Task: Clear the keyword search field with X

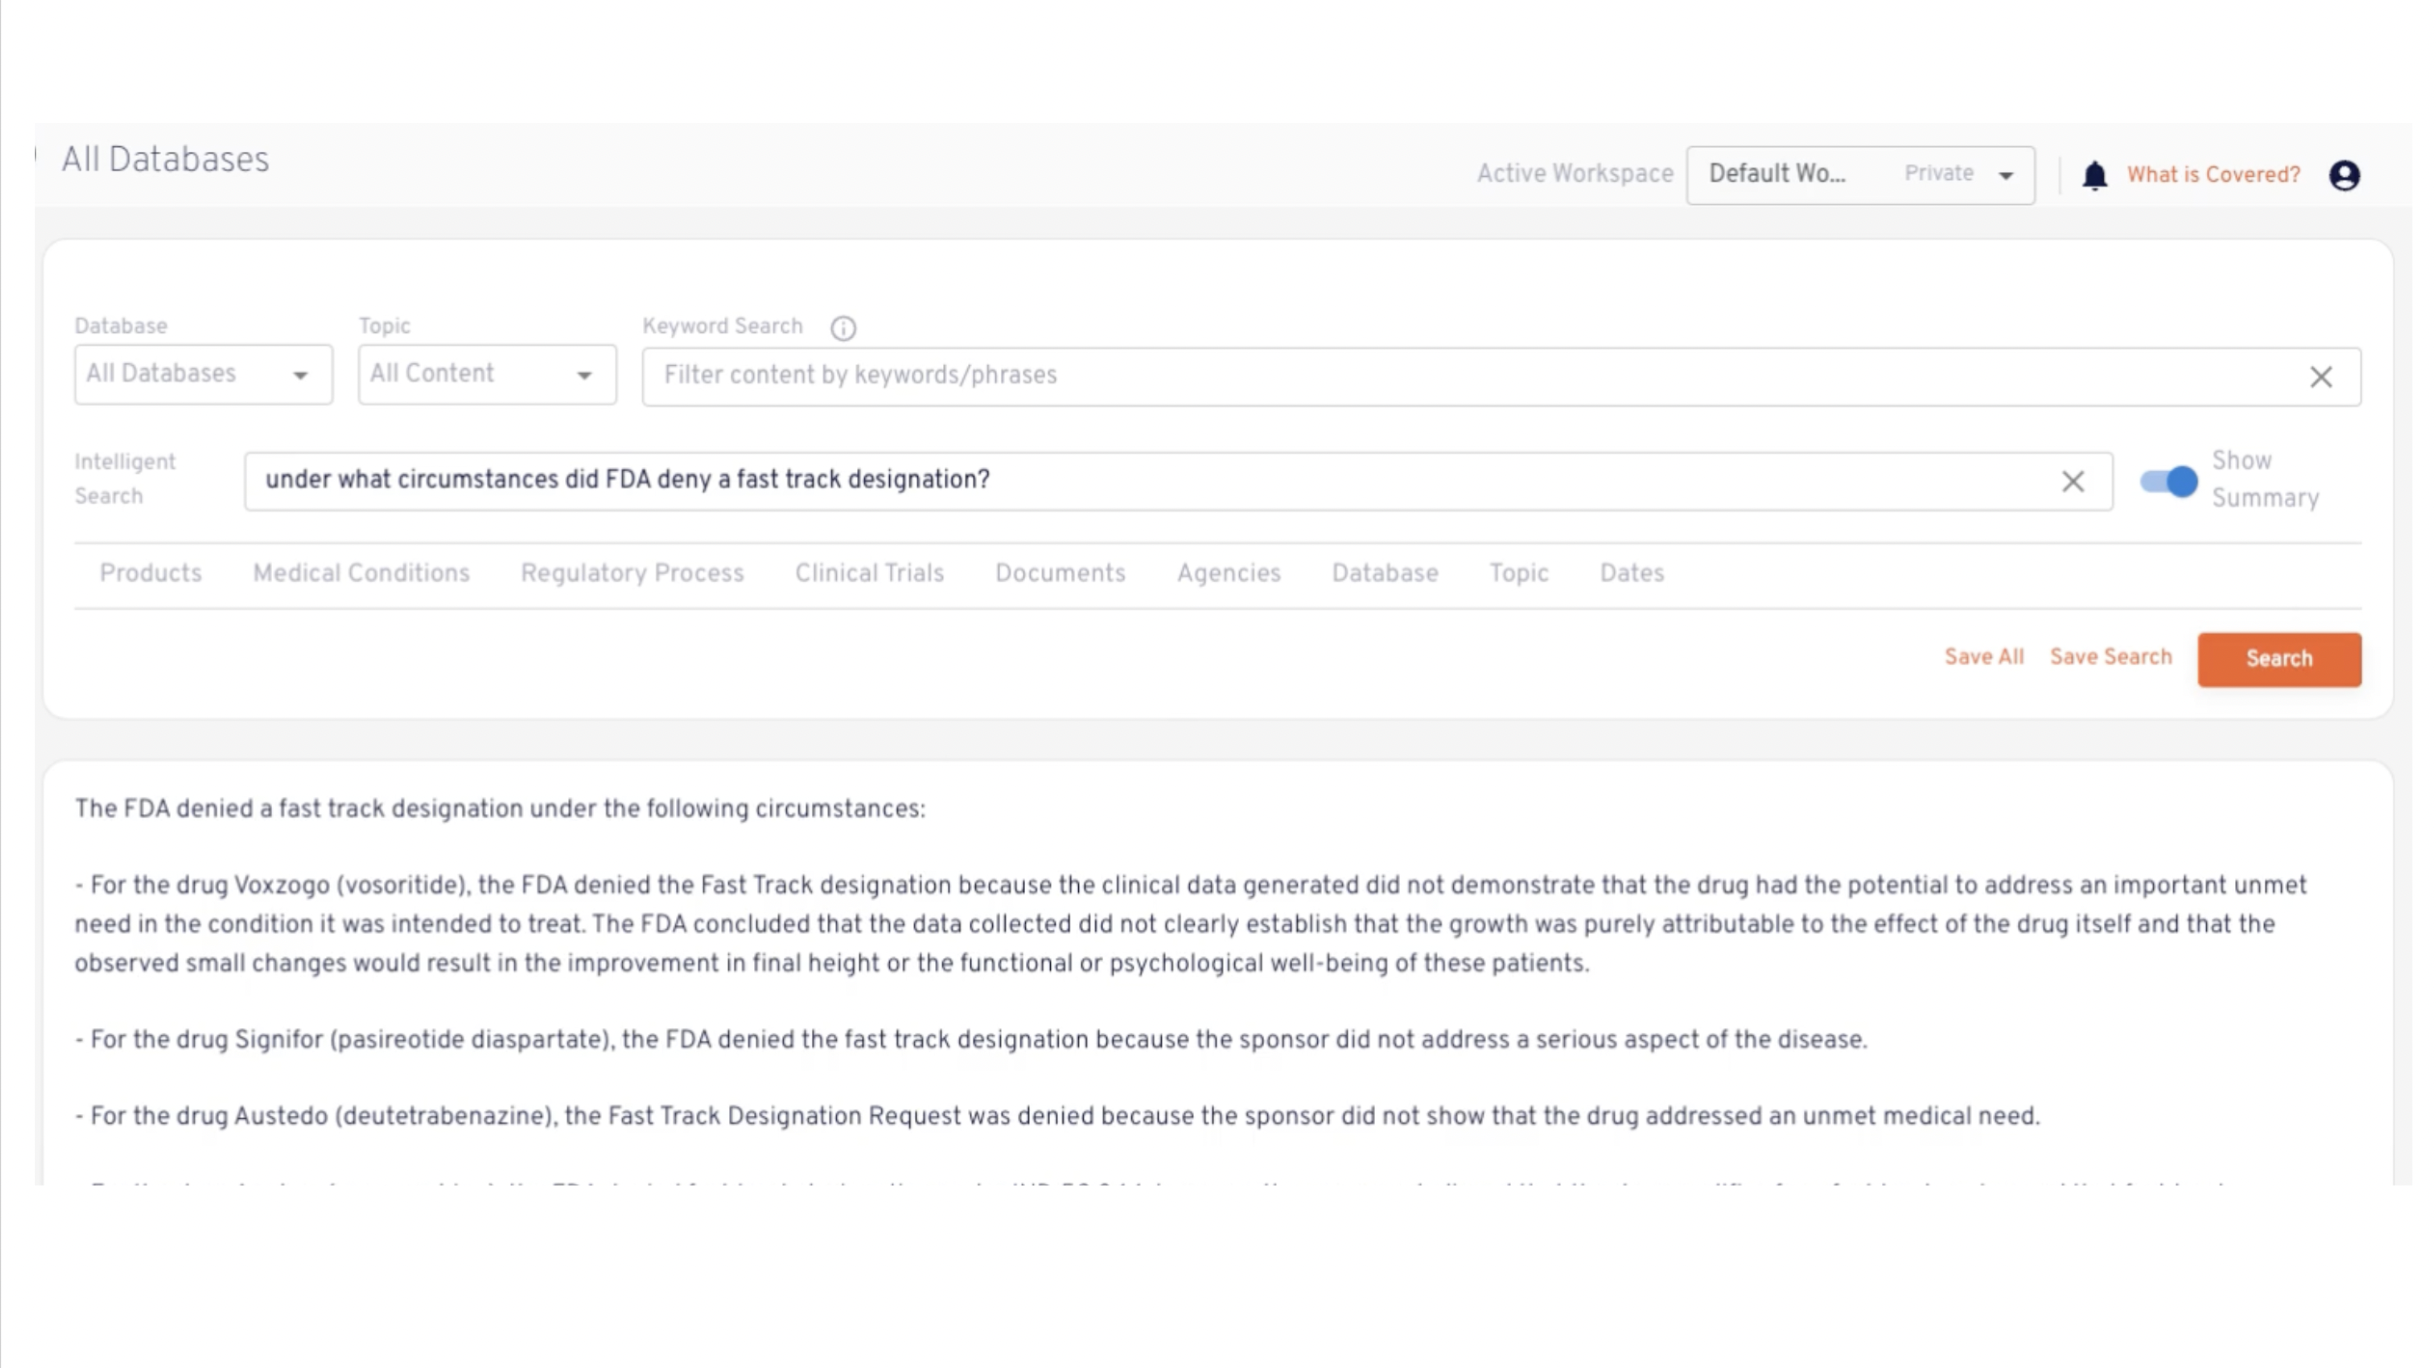Action: (x=2321, y=377)
